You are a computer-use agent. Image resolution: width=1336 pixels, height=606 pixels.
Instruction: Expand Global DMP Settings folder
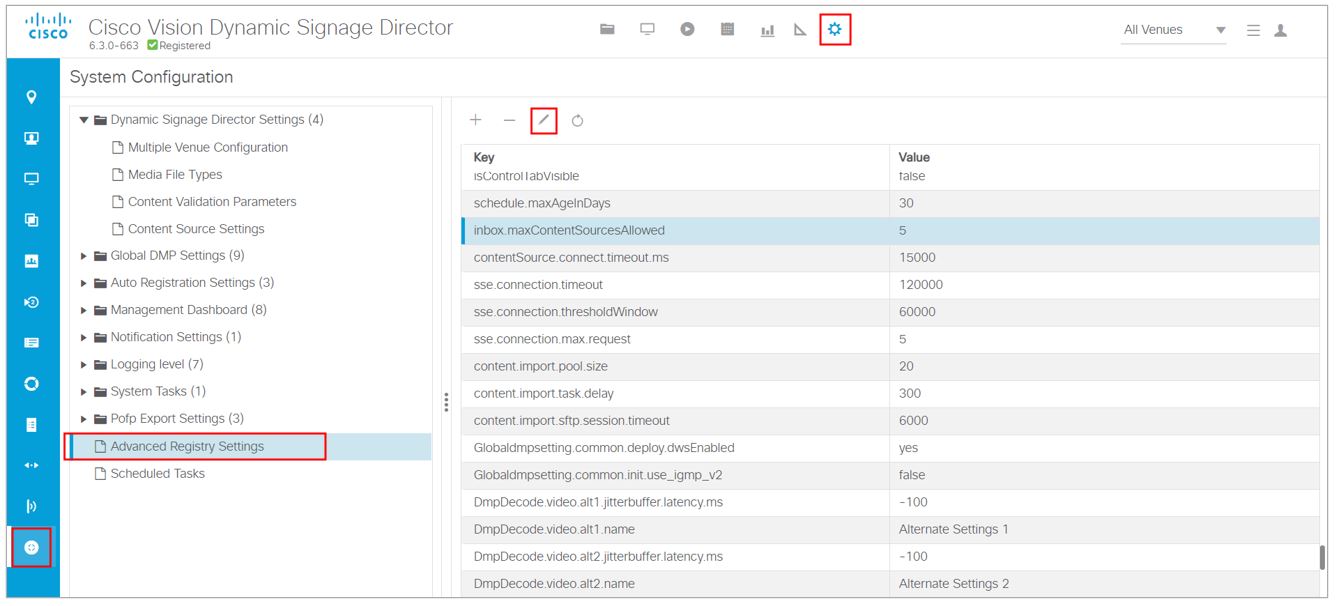85,256
